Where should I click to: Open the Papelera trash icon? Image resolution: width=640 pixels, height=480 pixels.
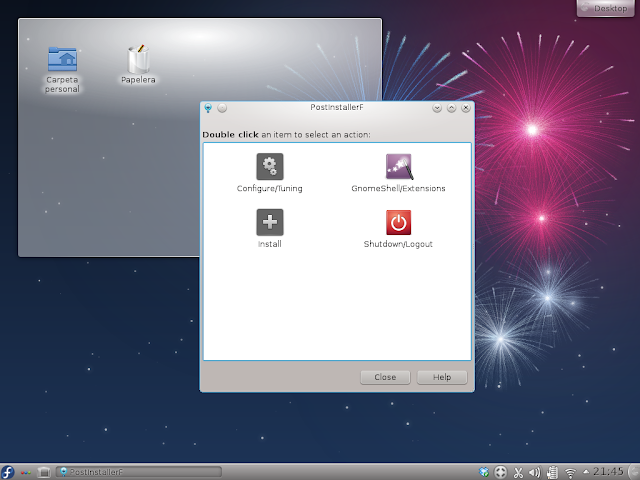[138, 59]
